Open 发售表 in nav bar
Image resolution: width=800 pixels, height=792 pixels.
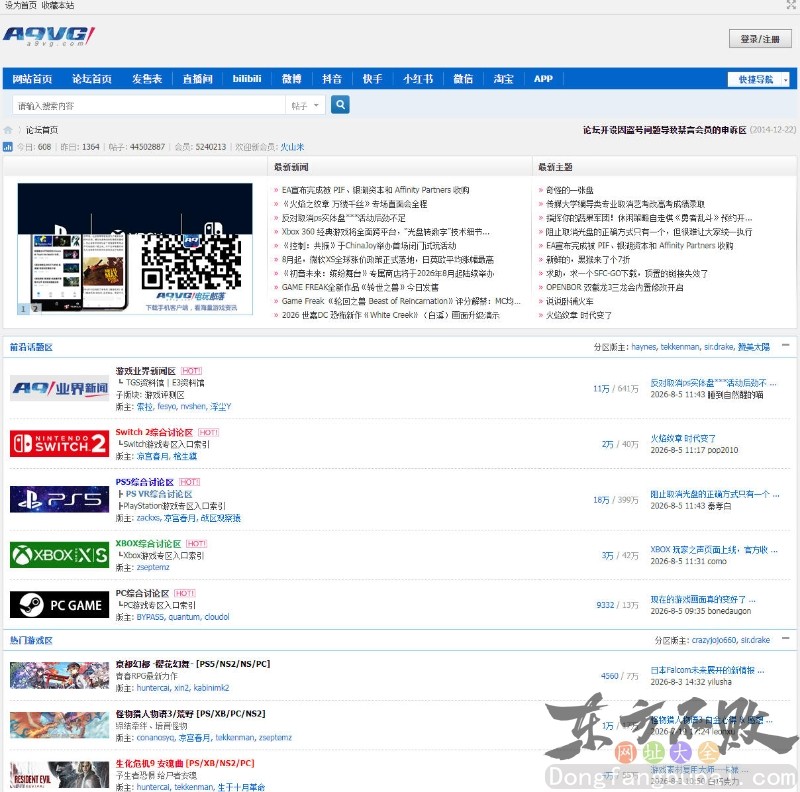coord(147,79)
